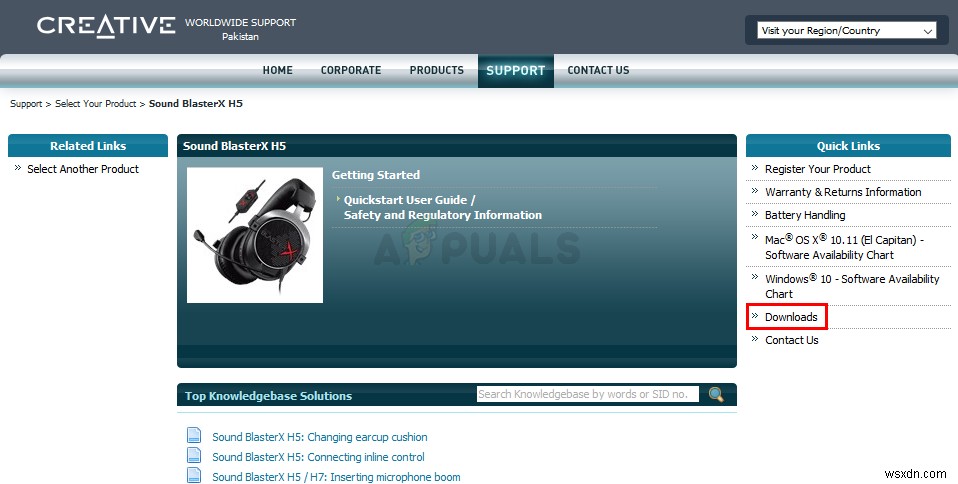Click the Quick Links panel header

point(848,146)
